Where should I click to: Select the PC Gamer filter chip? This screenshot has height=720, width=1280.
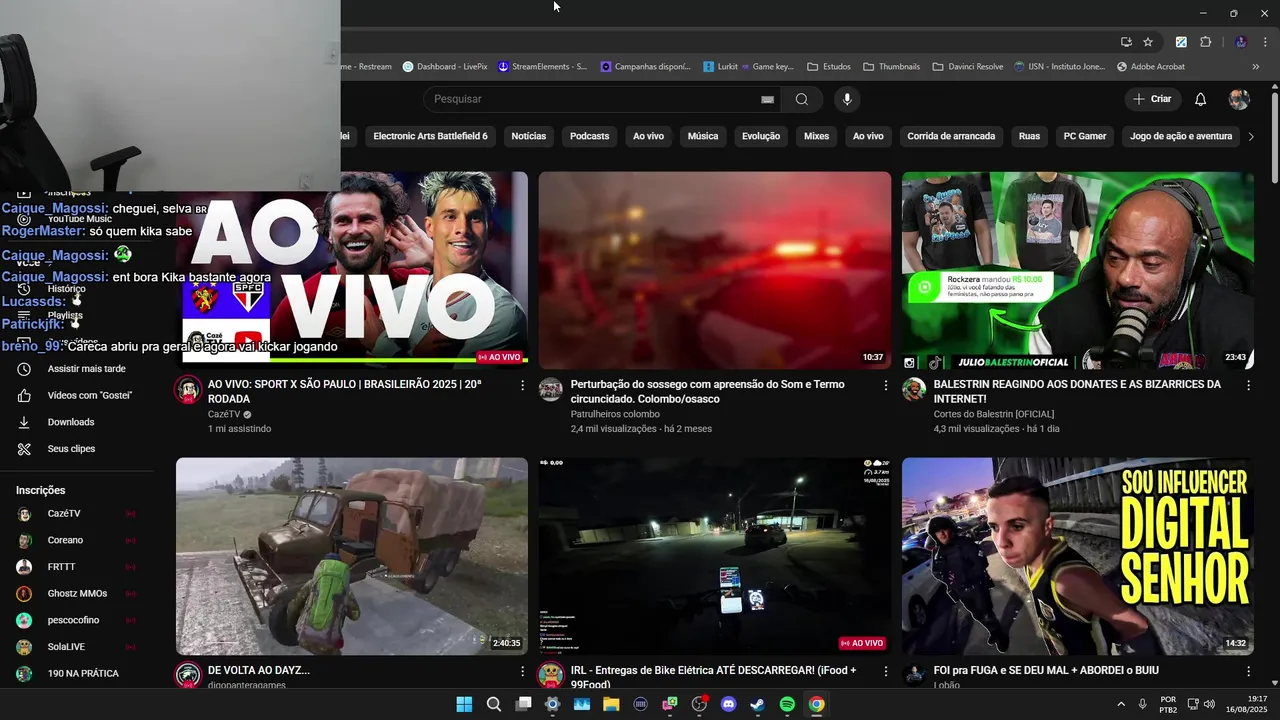(1085, 136)
